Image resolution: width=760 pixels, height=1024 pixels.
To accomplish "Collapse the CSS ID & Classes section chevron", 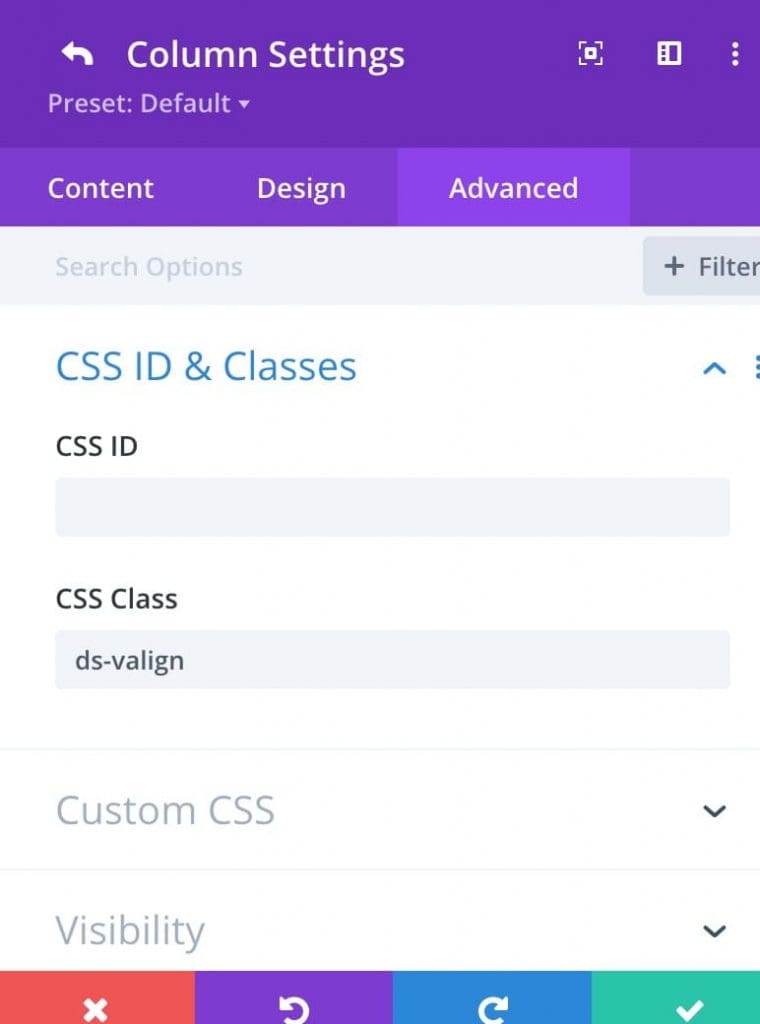I will (x=714, y=368).
